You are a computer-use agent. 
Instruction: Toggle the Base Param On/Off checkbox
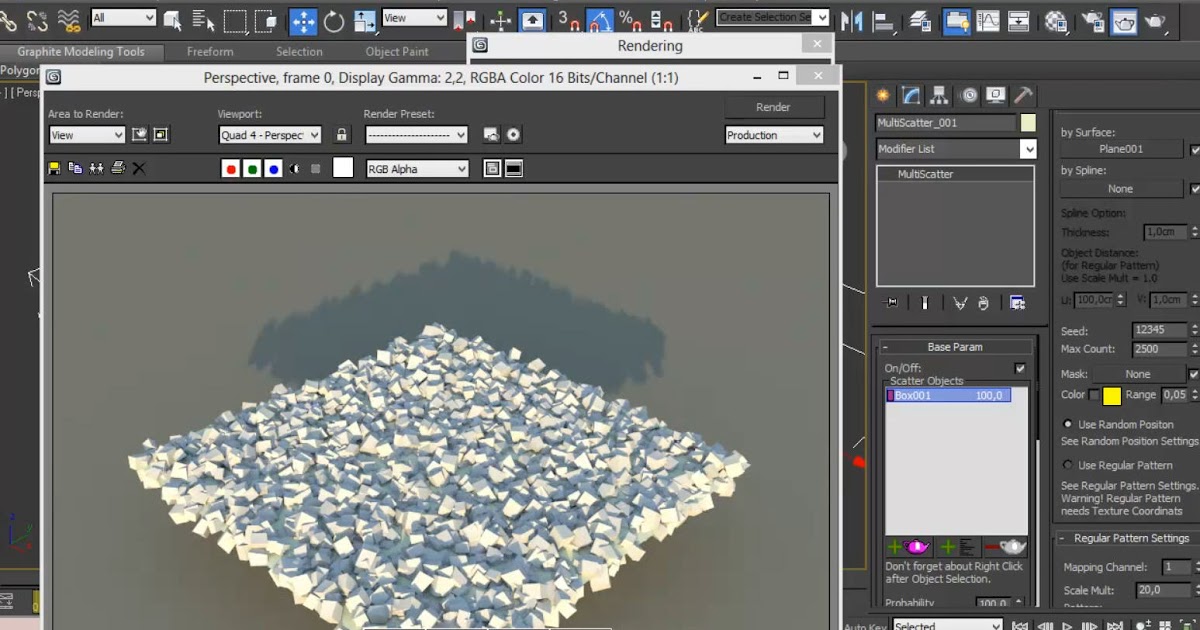1020,368
